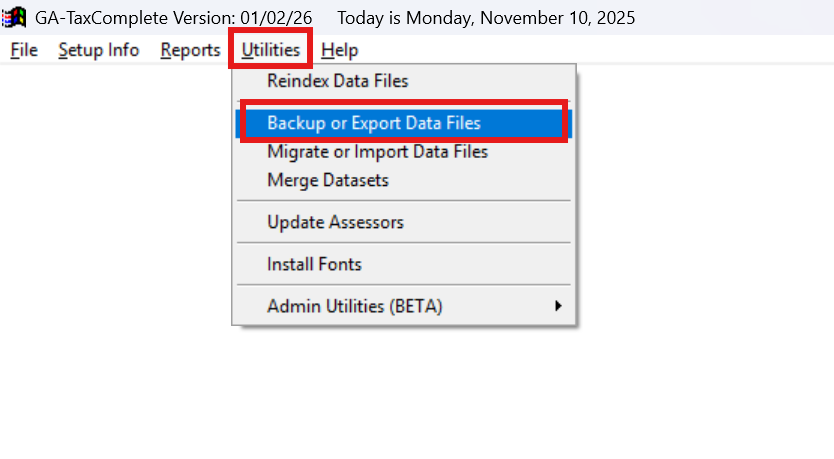Open the File menu

coord(24,50)
